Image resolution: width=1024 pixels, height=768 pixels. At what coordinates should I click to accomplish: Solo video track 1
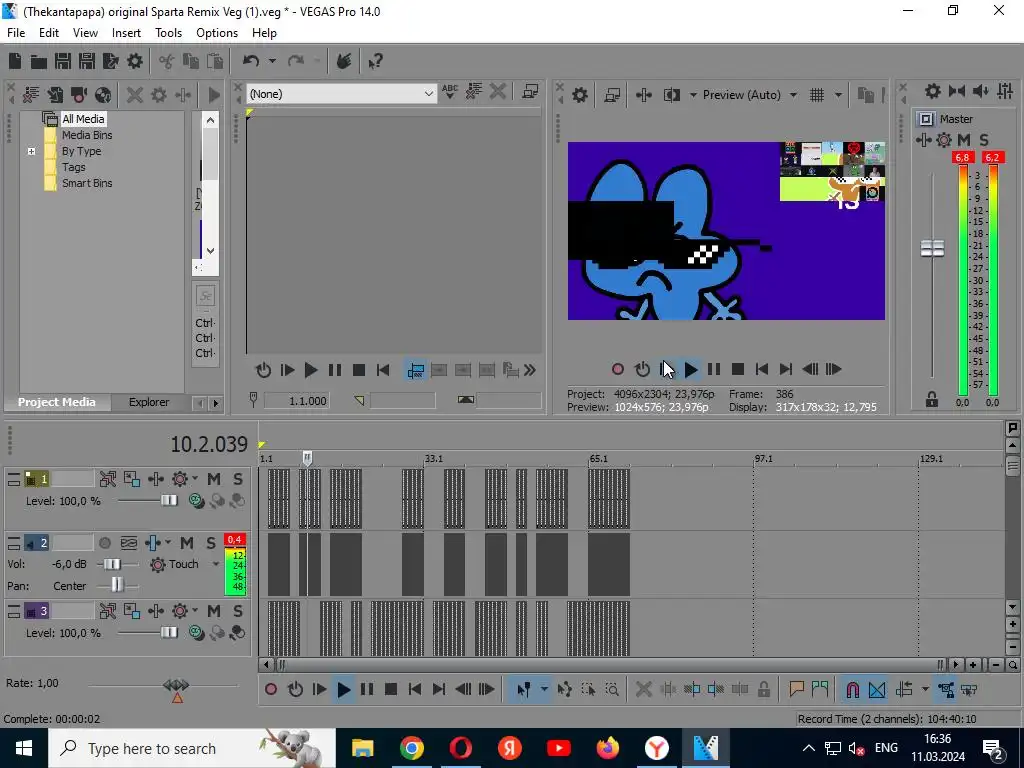coord(238,479)
